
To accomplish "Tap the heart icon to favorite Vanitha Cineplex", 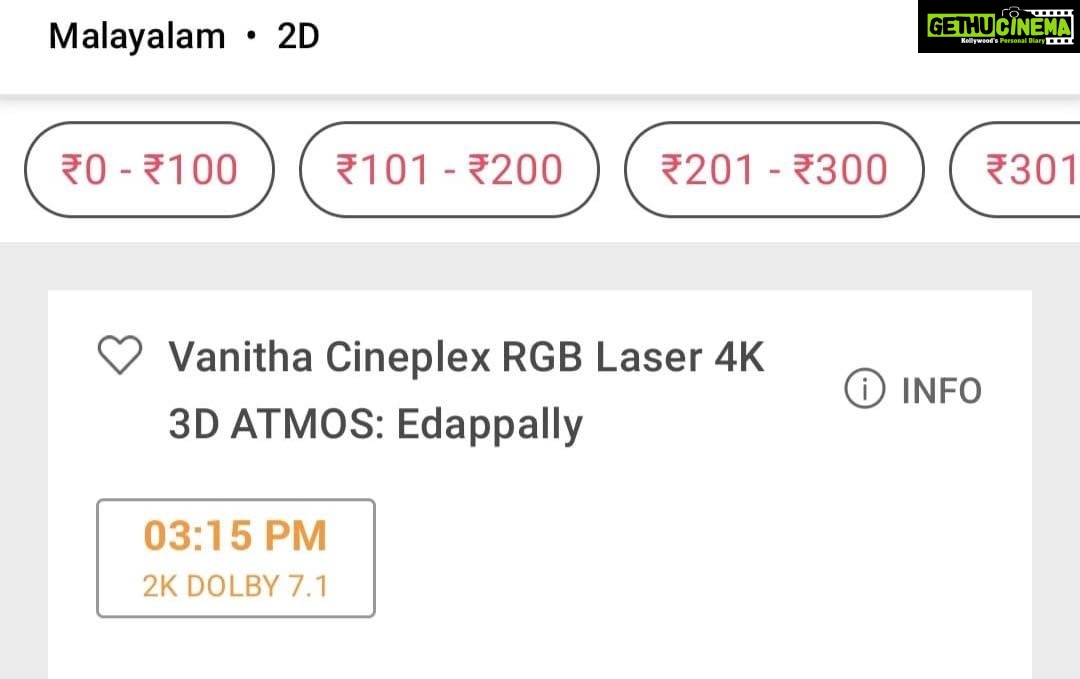I will (120, 357).
